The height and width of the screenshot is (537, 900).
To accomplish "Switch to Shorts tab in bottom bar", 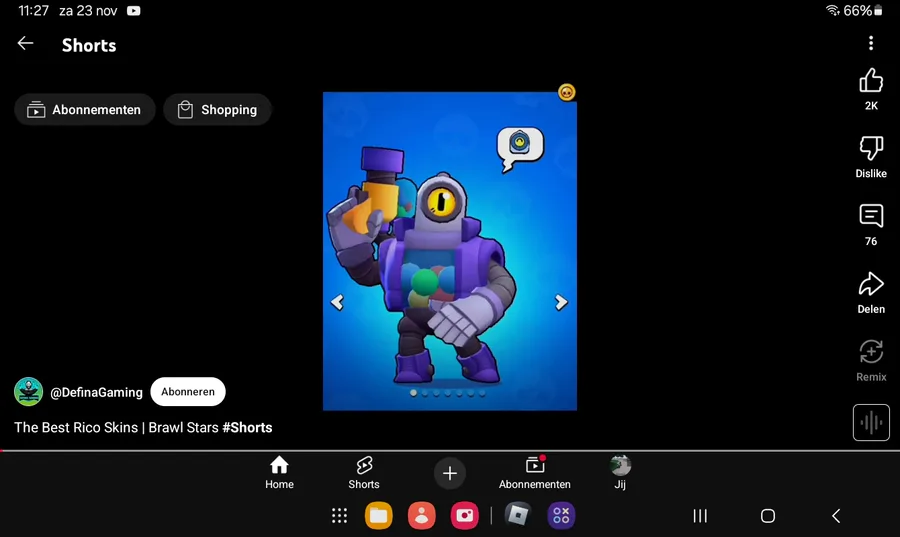I will pyautogui.click(x=364, y=473).
